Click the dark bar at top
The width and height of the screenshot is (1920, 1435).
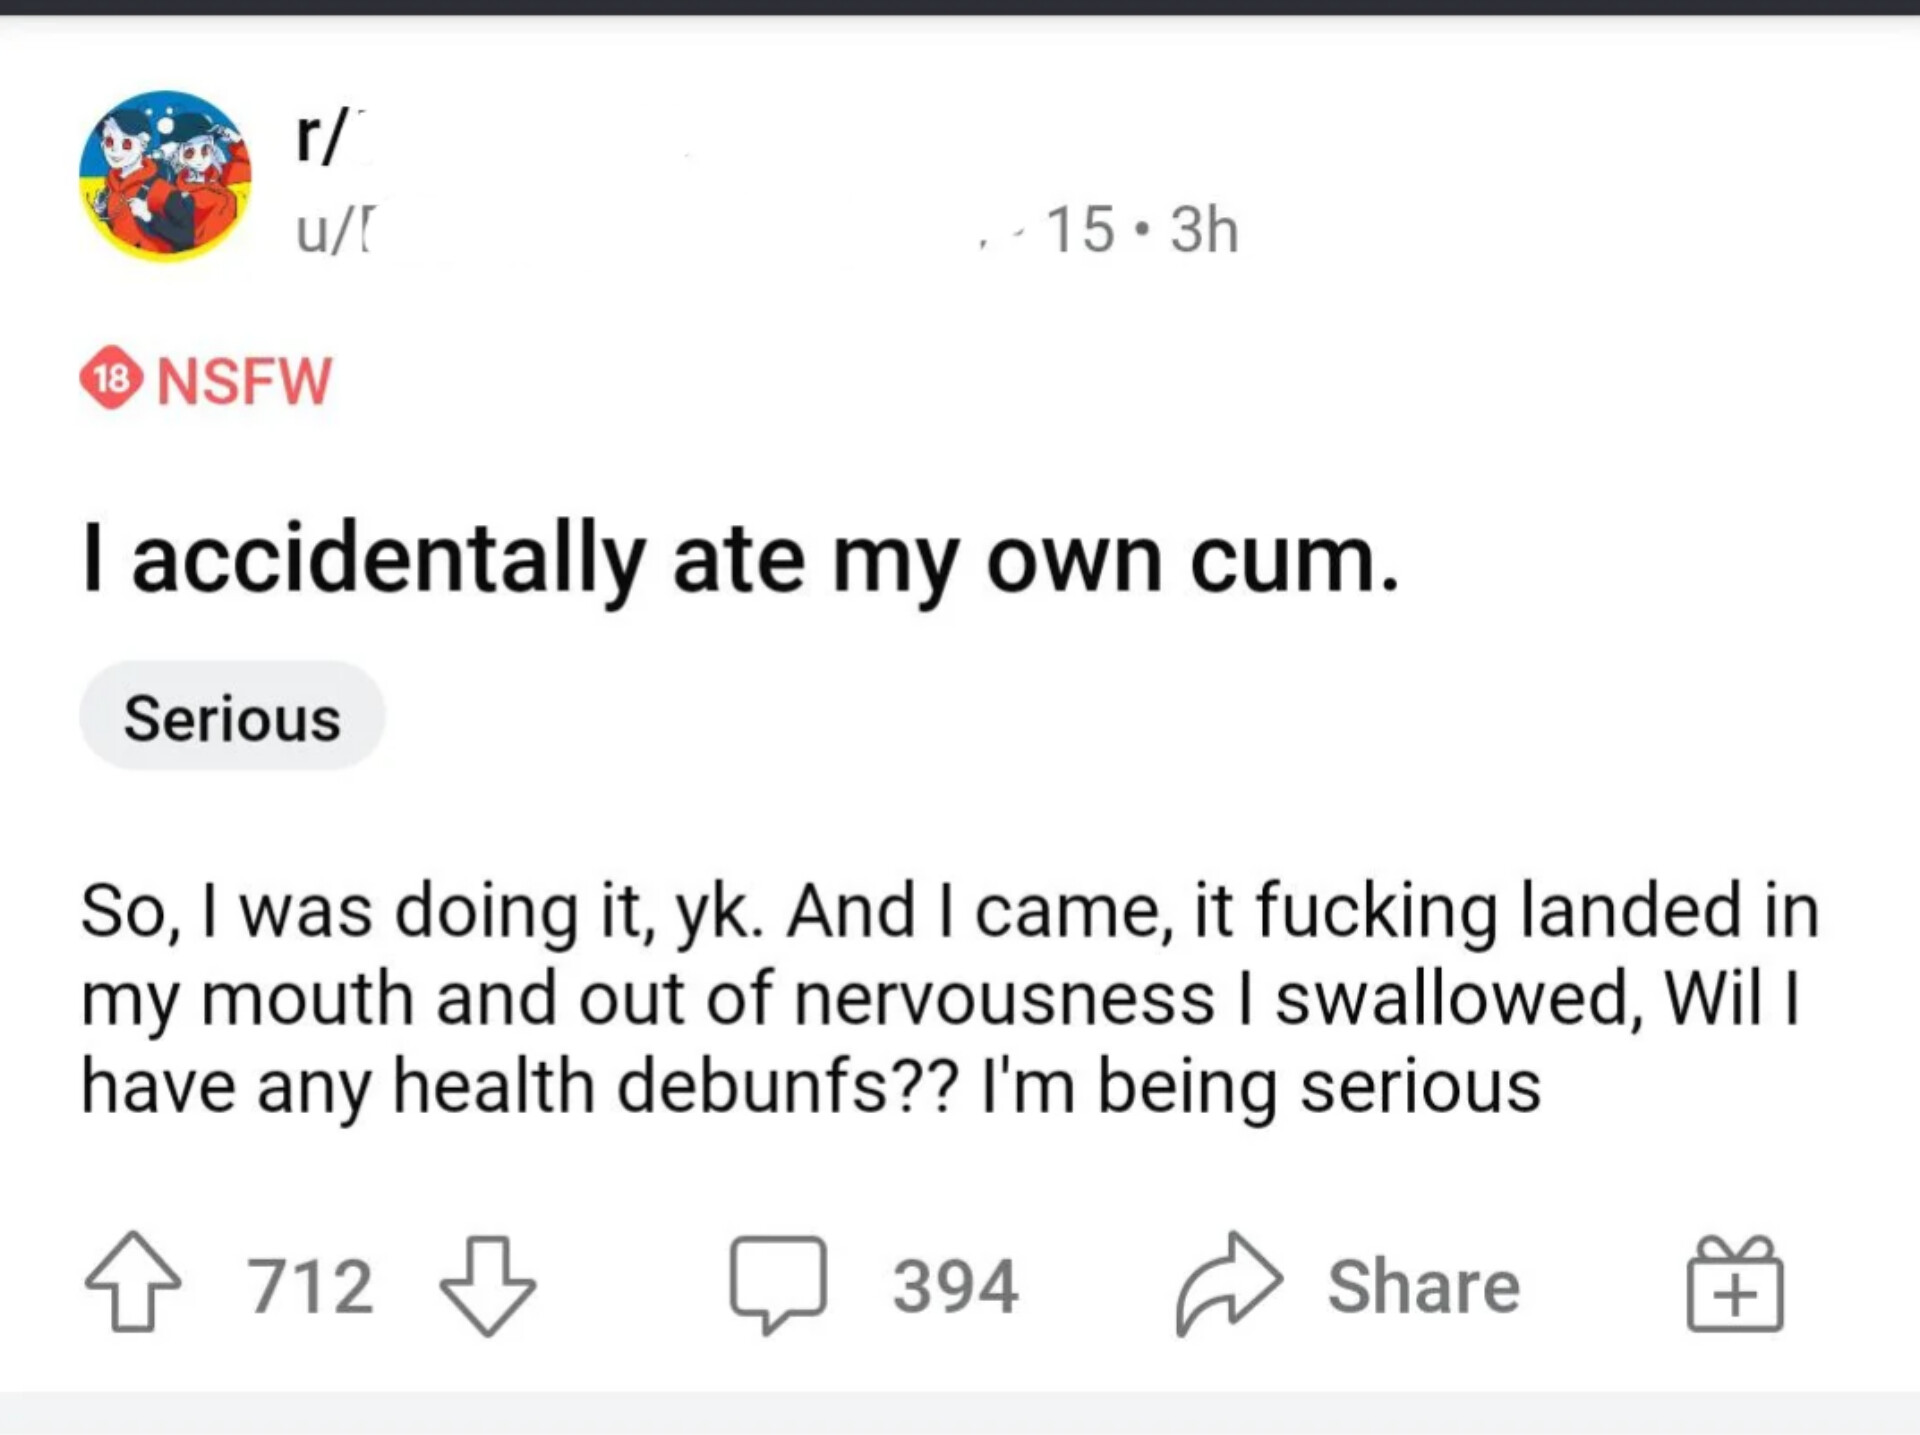[960, 7]
